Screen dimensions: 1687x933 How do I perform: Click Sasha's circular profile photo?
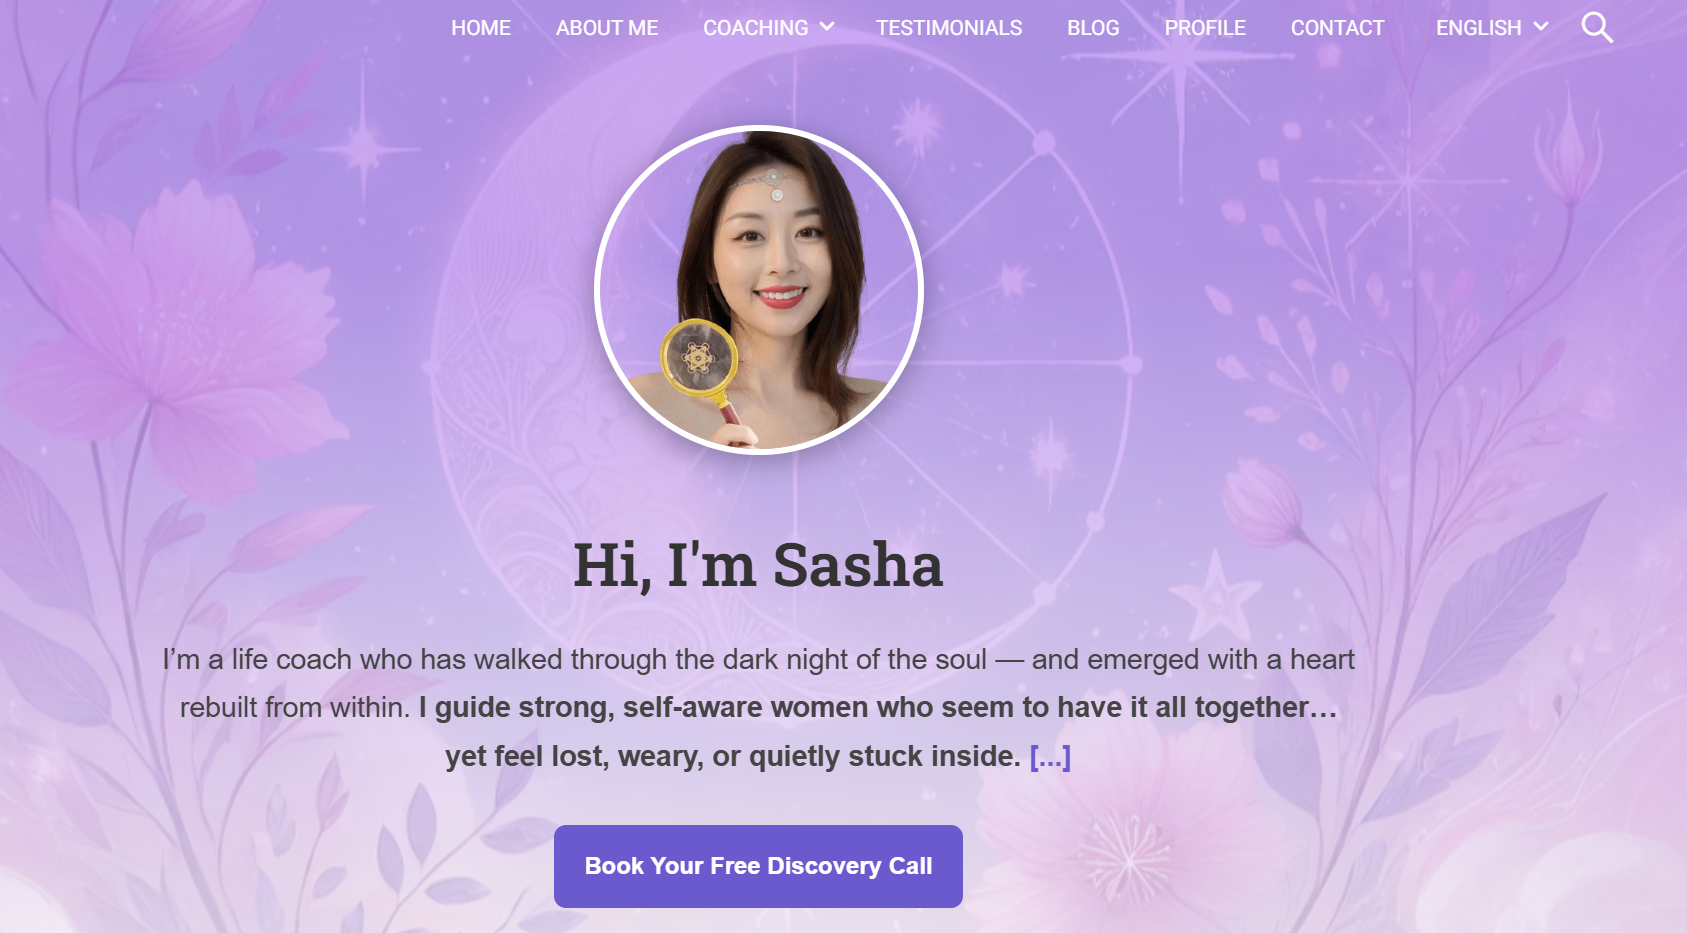click(759, 290)
